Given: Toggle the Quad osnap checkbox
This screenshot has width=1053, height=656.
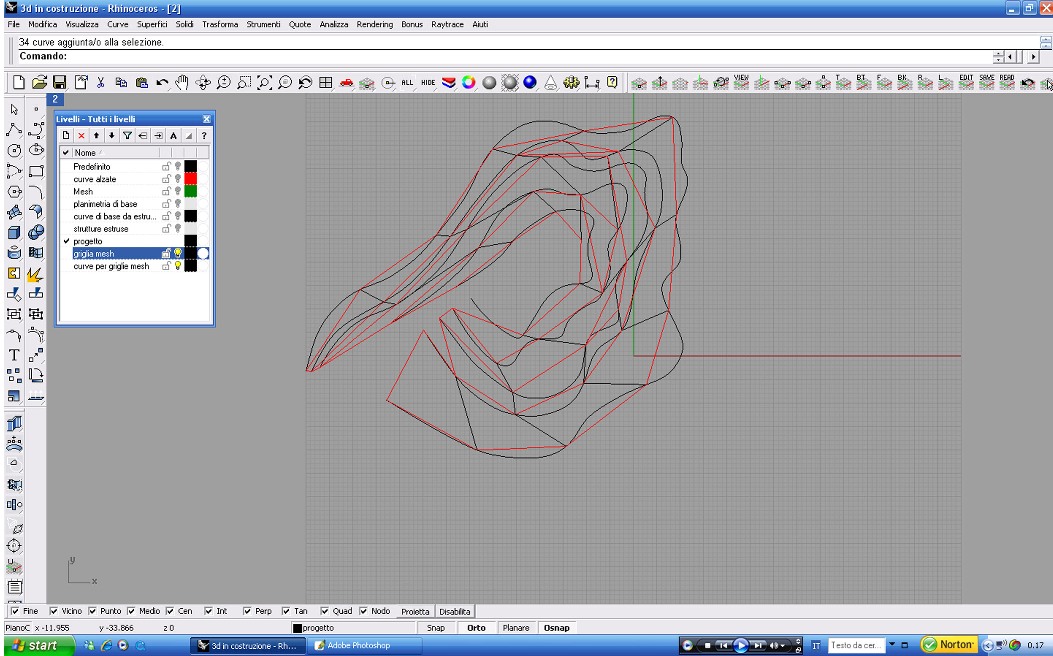Looking at the screenshot, I should click(325, 611).
